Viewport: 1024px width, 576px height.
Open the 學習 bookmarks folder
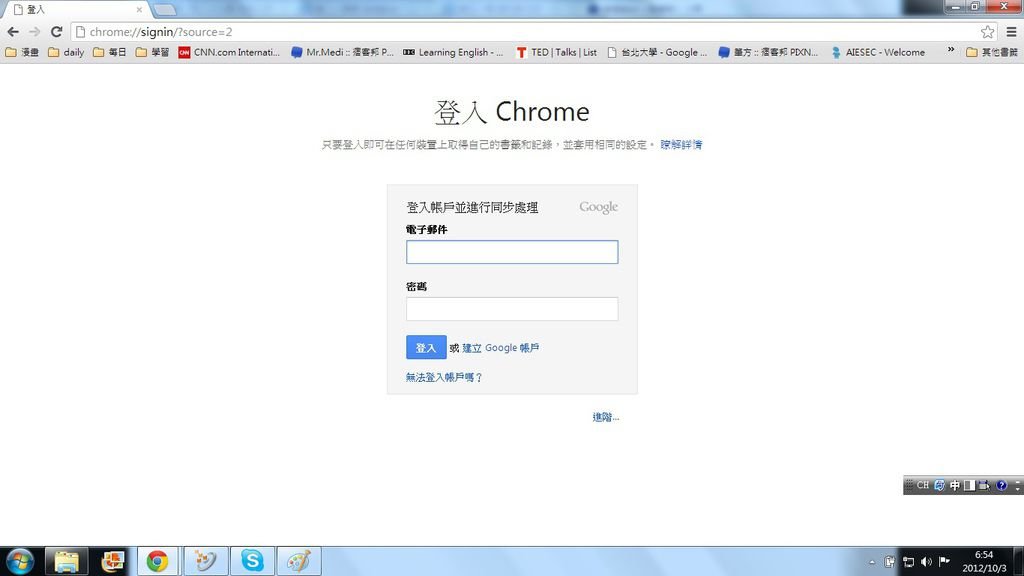click(152, 52)
